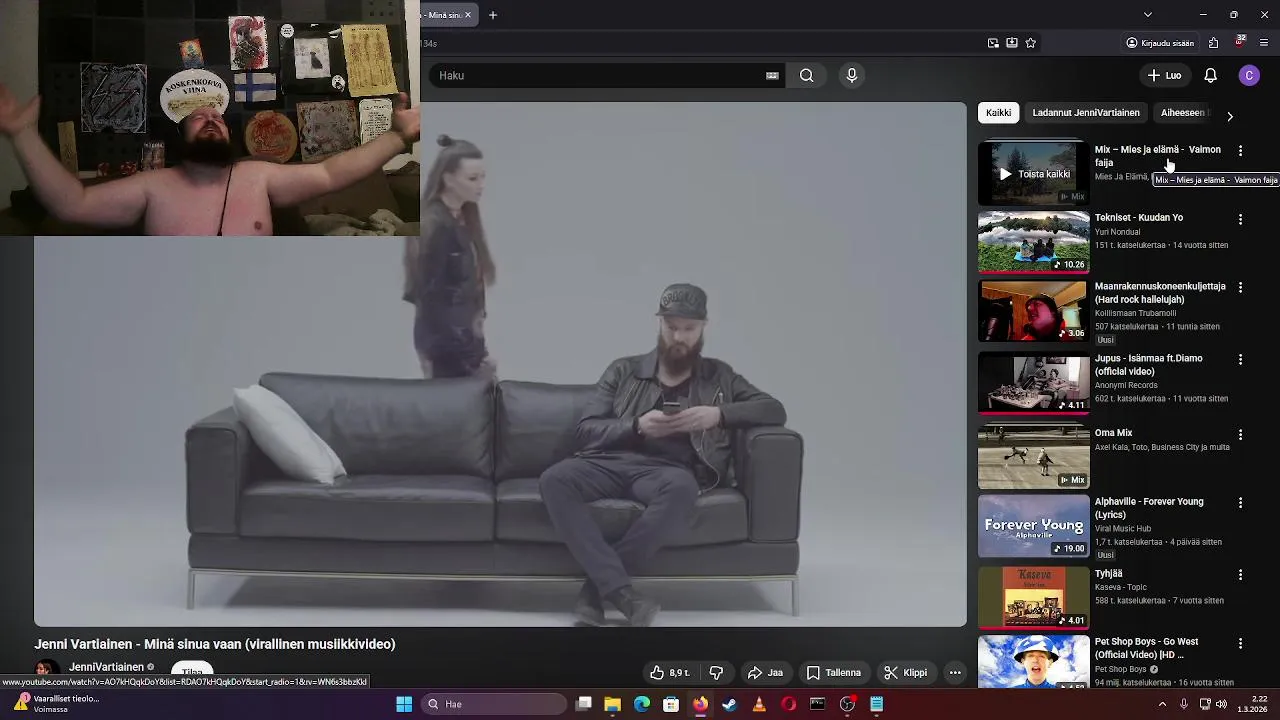Open File Explorer from taskbar
The height and width of the screenshot is (720, 1280).
click(613, 704)
